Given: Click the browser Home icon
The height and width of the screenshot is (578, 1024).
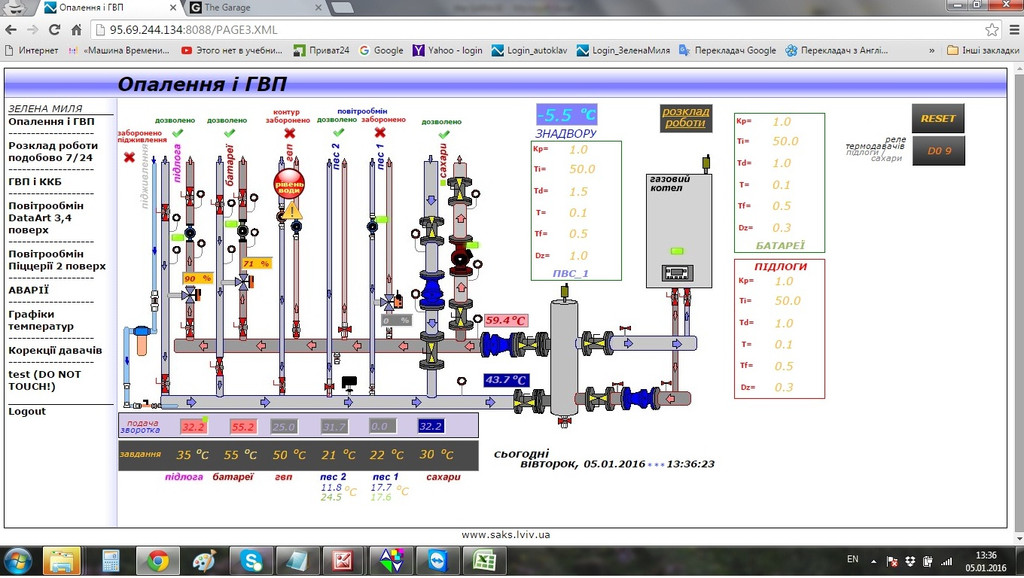Looking at the screenshot, I should pos(76,29).
